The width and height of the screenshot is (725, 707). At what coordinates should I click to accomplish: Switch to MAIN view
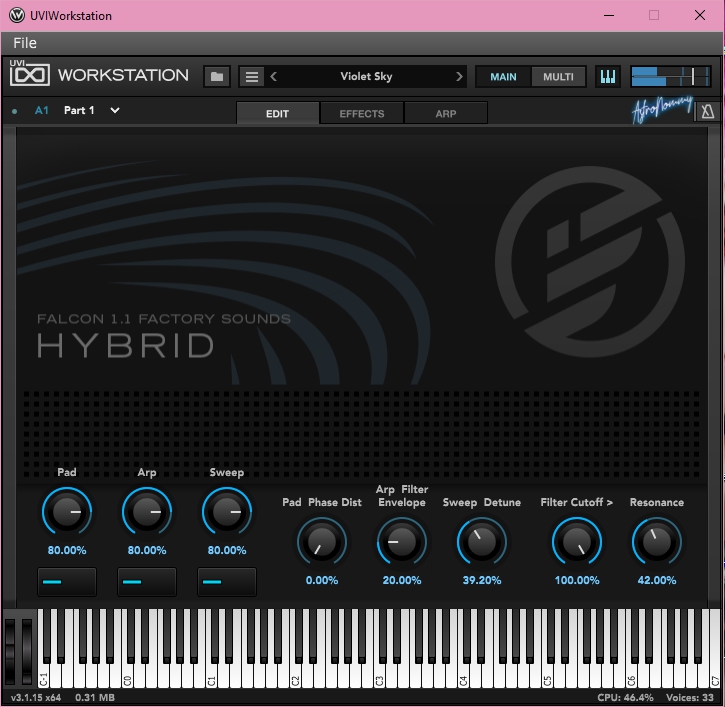(x=503, y=77)
